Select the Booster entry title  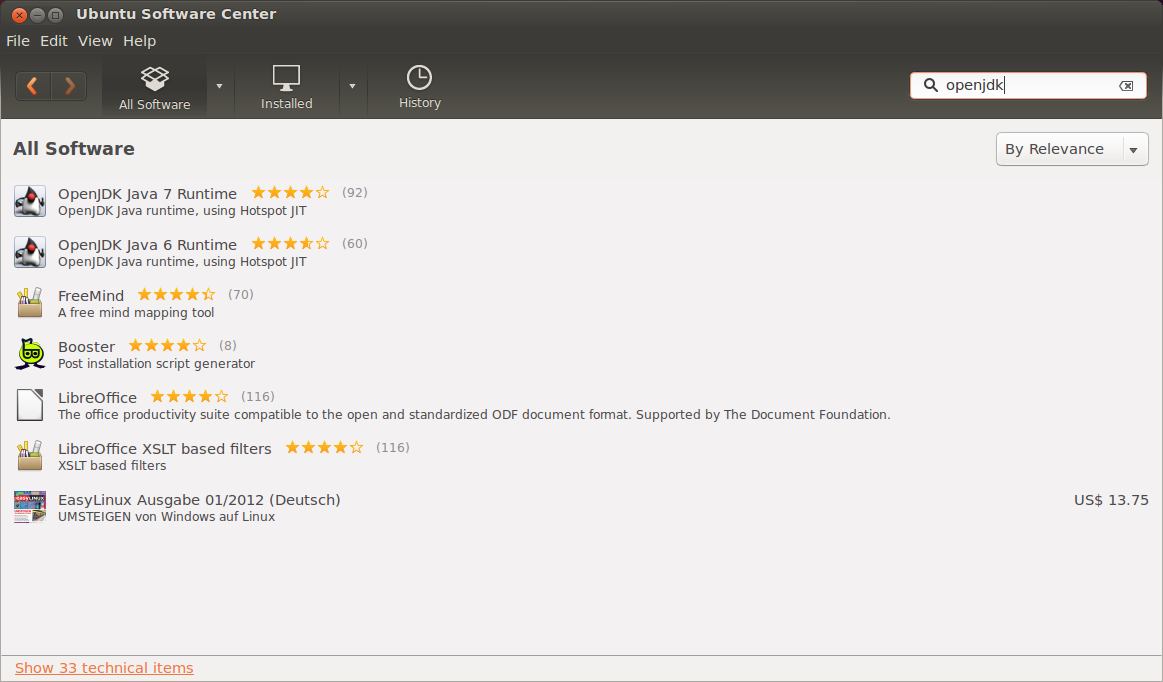87,347
